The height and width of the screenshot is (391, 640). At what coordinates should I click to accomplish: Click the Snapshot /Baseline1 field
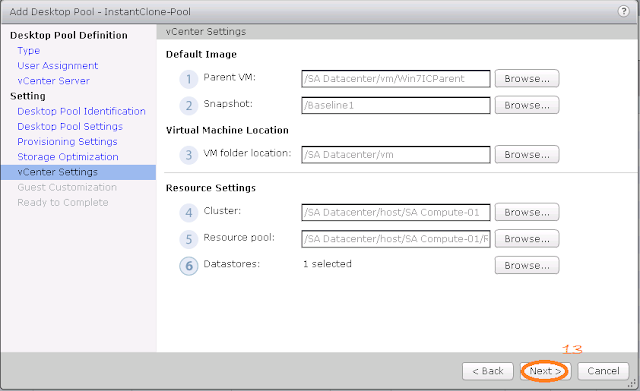pyautogui.click(x=396, y=105)
